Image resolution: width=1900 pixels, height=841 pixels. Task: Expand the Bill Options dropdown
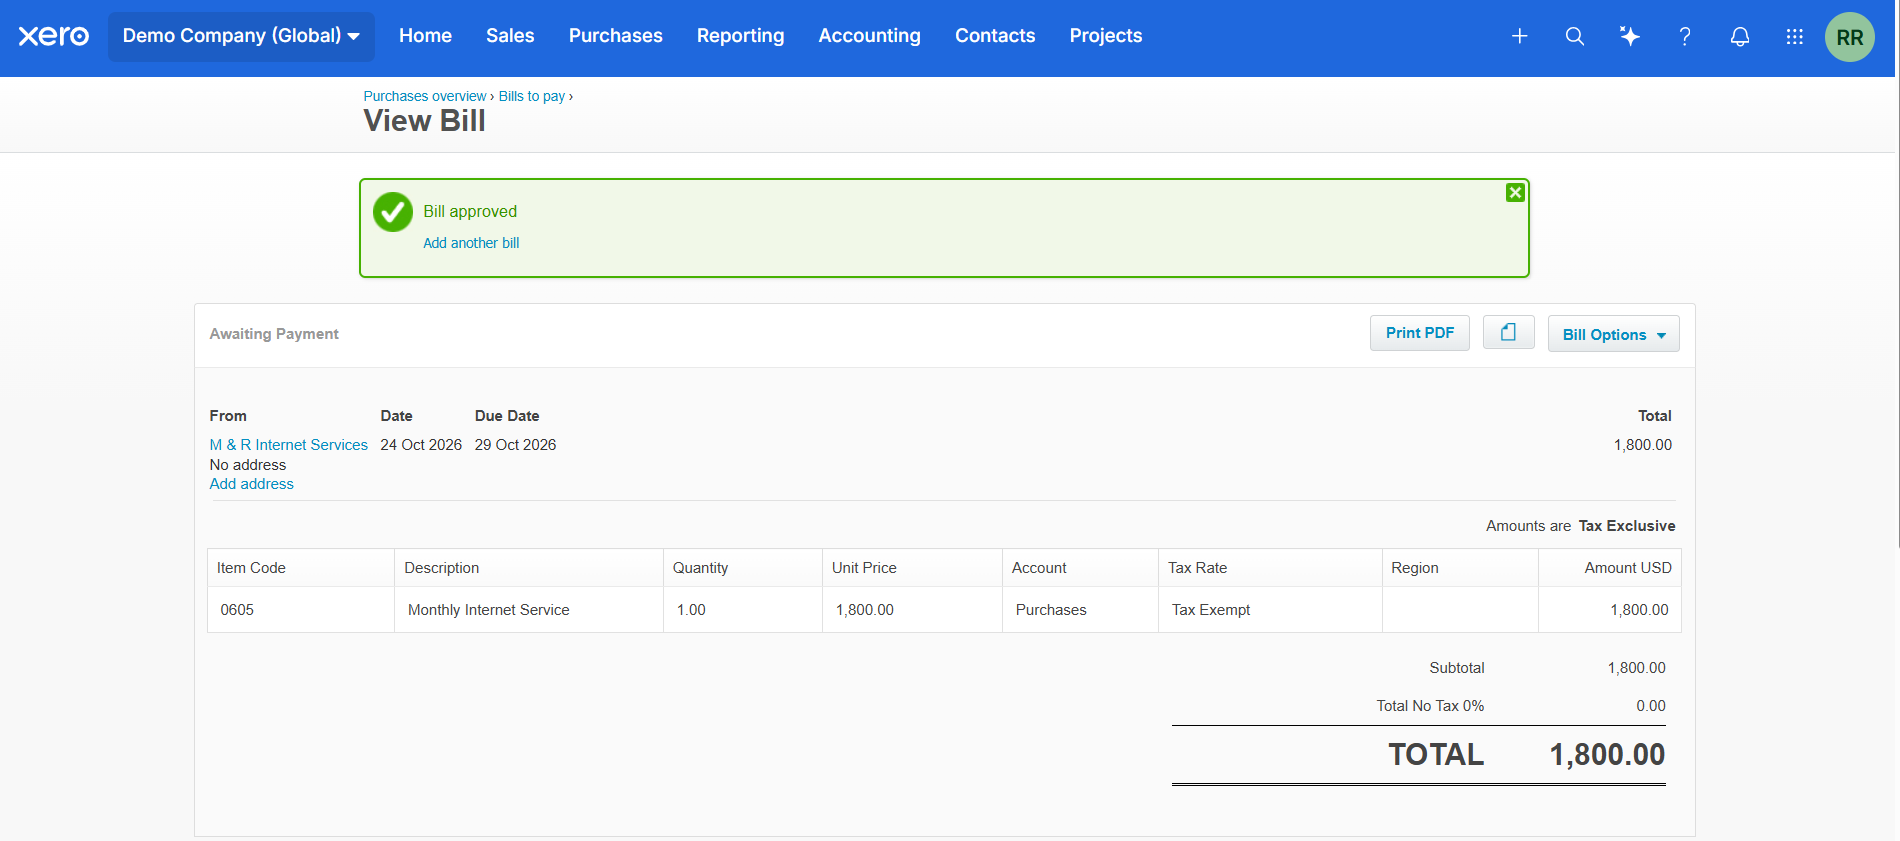[x=1613, y=334]
